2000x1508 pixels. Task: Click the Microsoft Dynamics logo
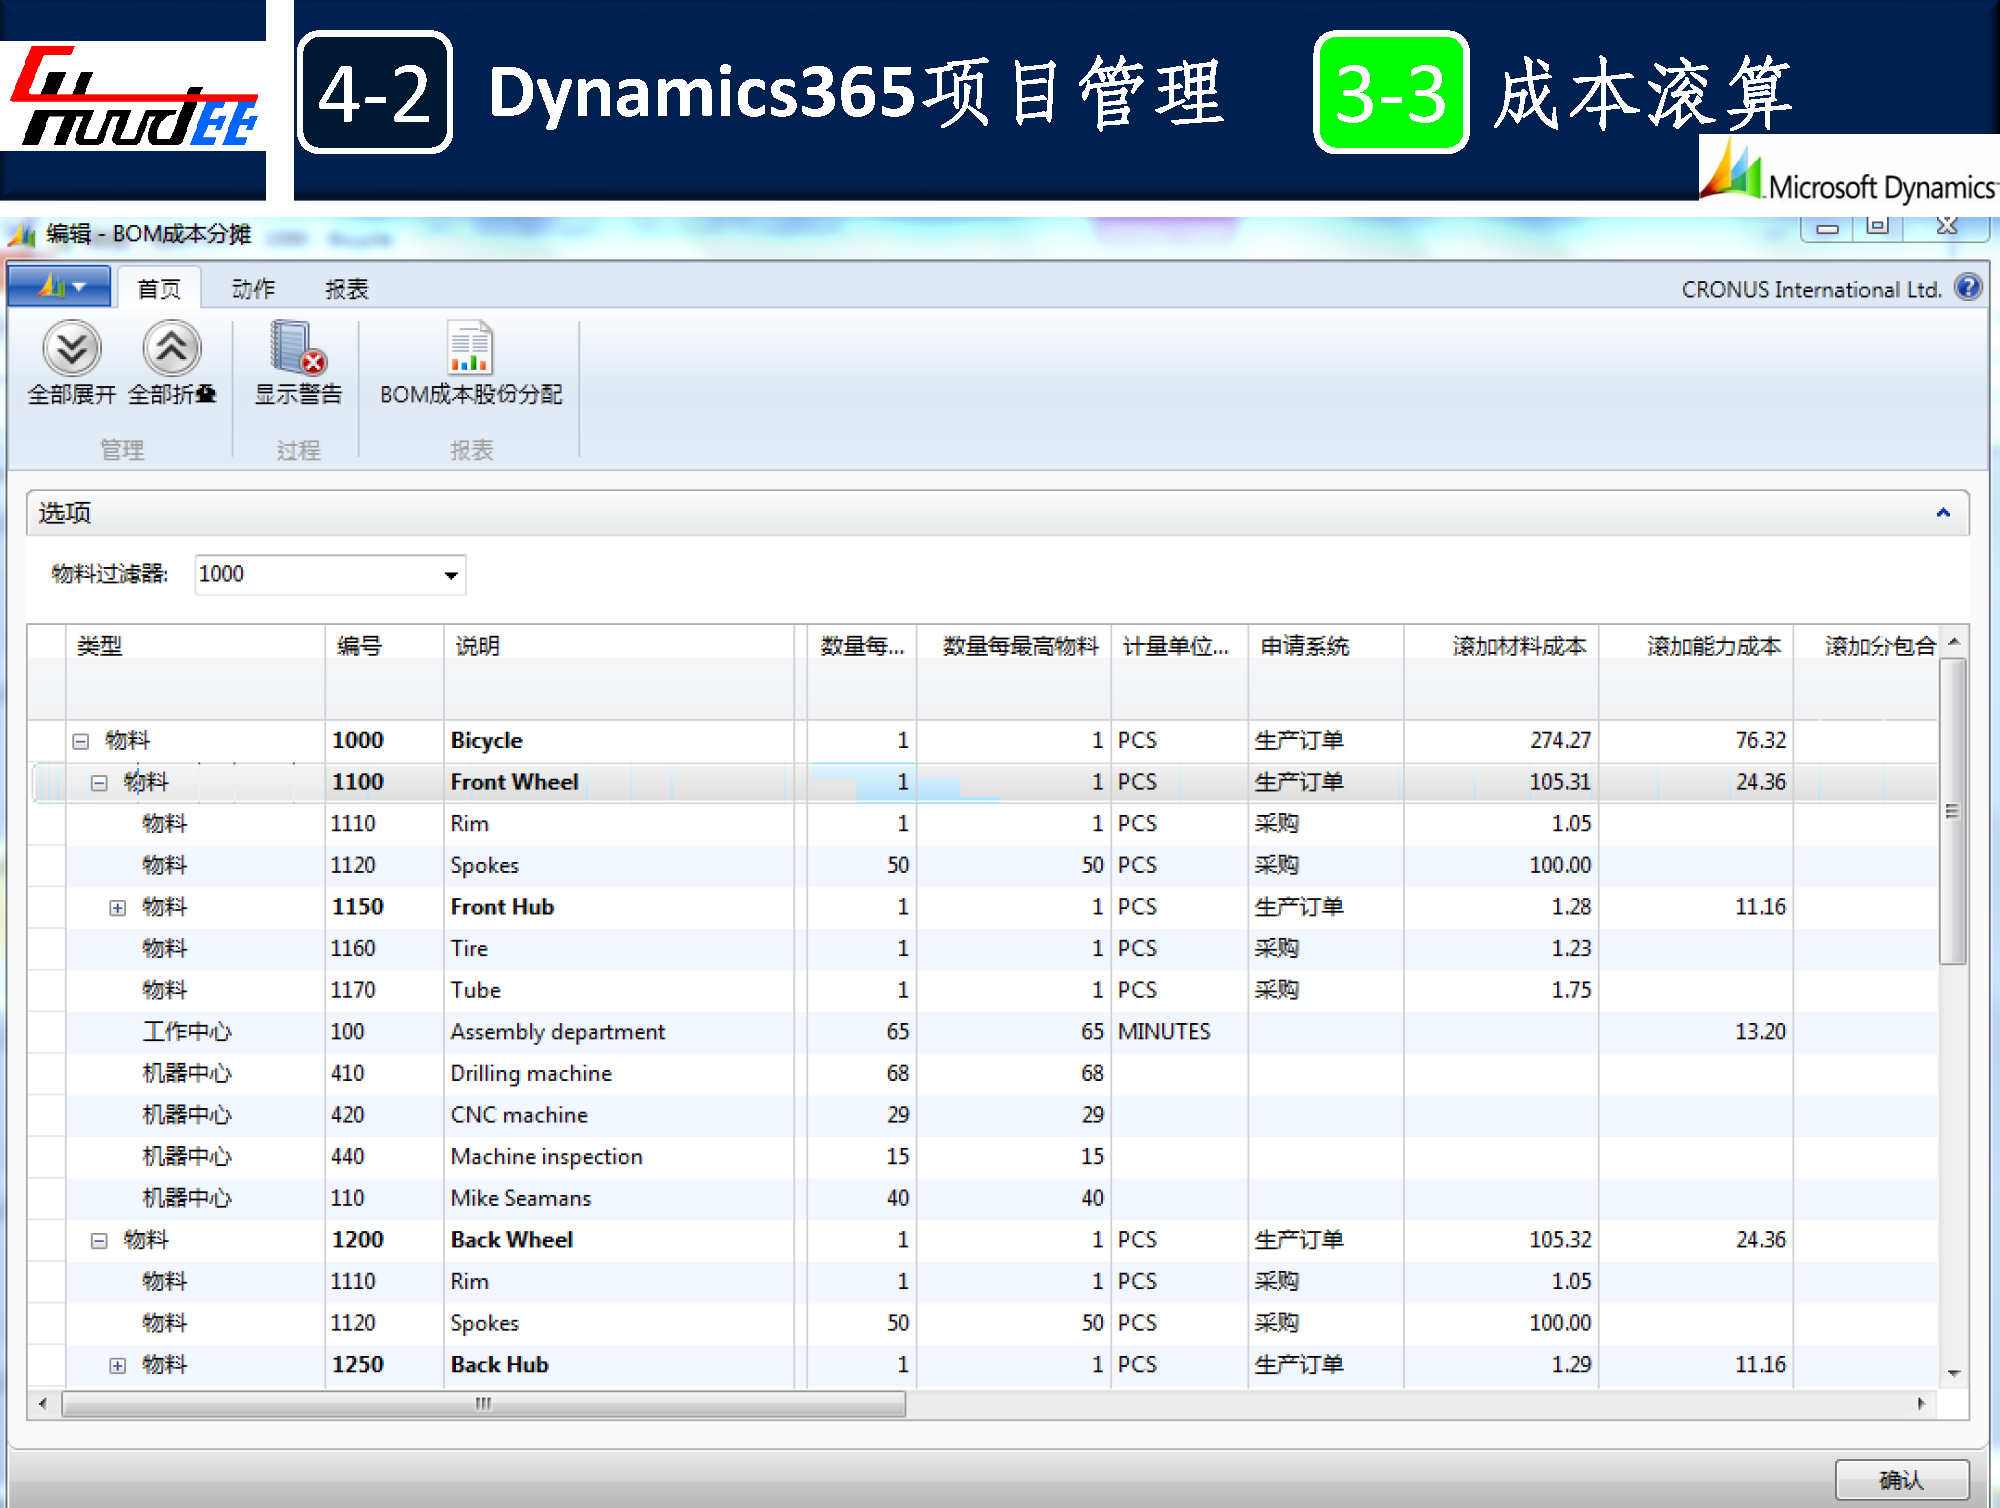point(1850,173)
